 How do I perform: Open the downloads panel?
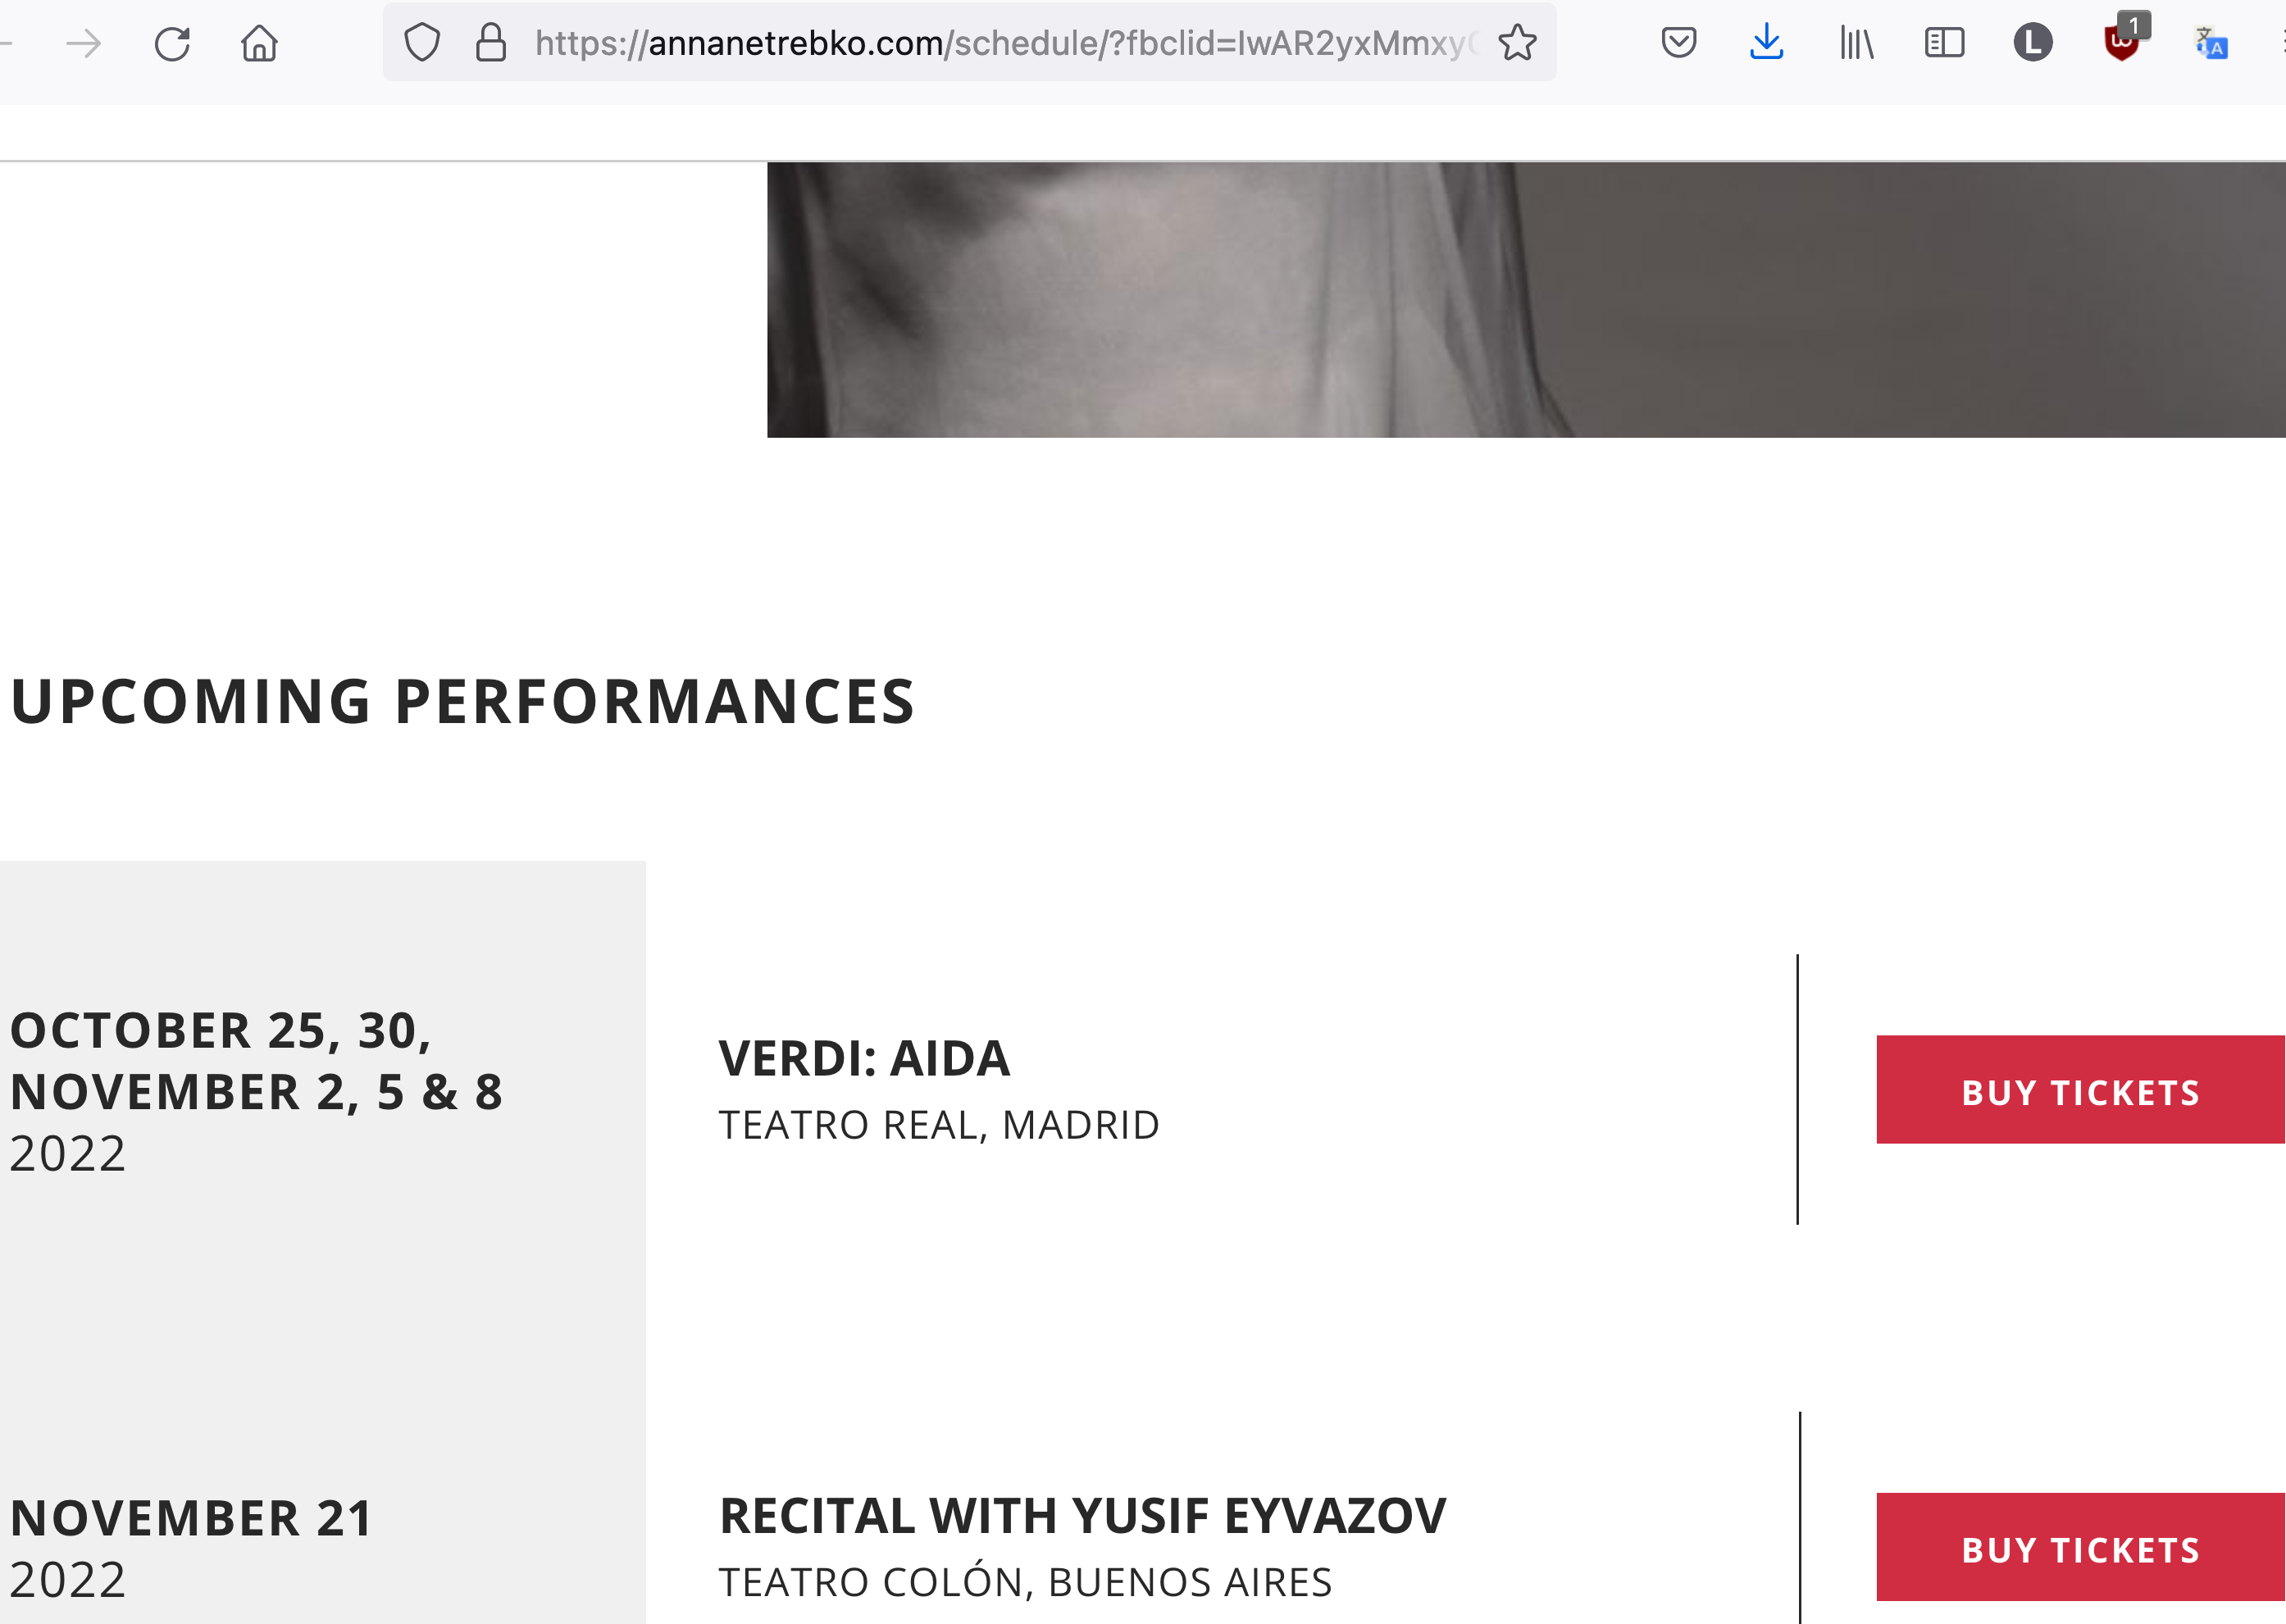[x=1766, y=43]
